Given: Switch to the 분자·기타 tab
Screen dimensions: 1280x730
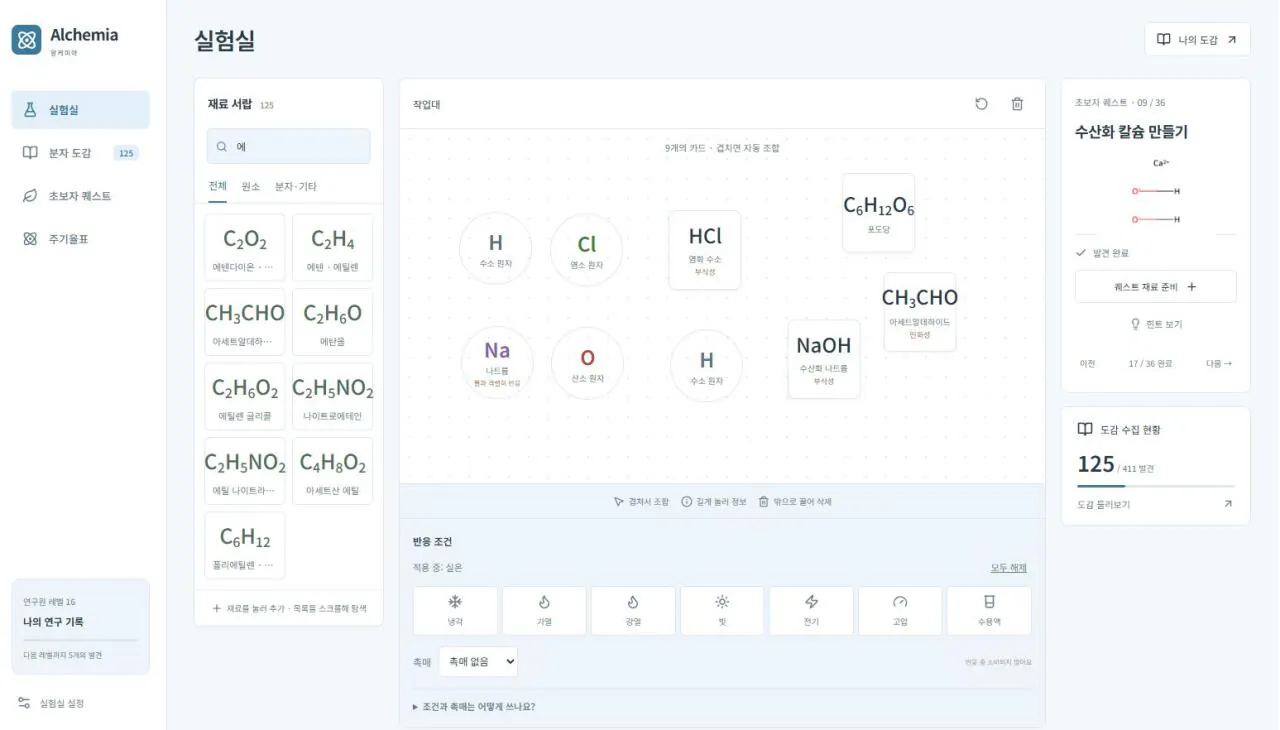Looking at the screenshot, I should [295, 187].
